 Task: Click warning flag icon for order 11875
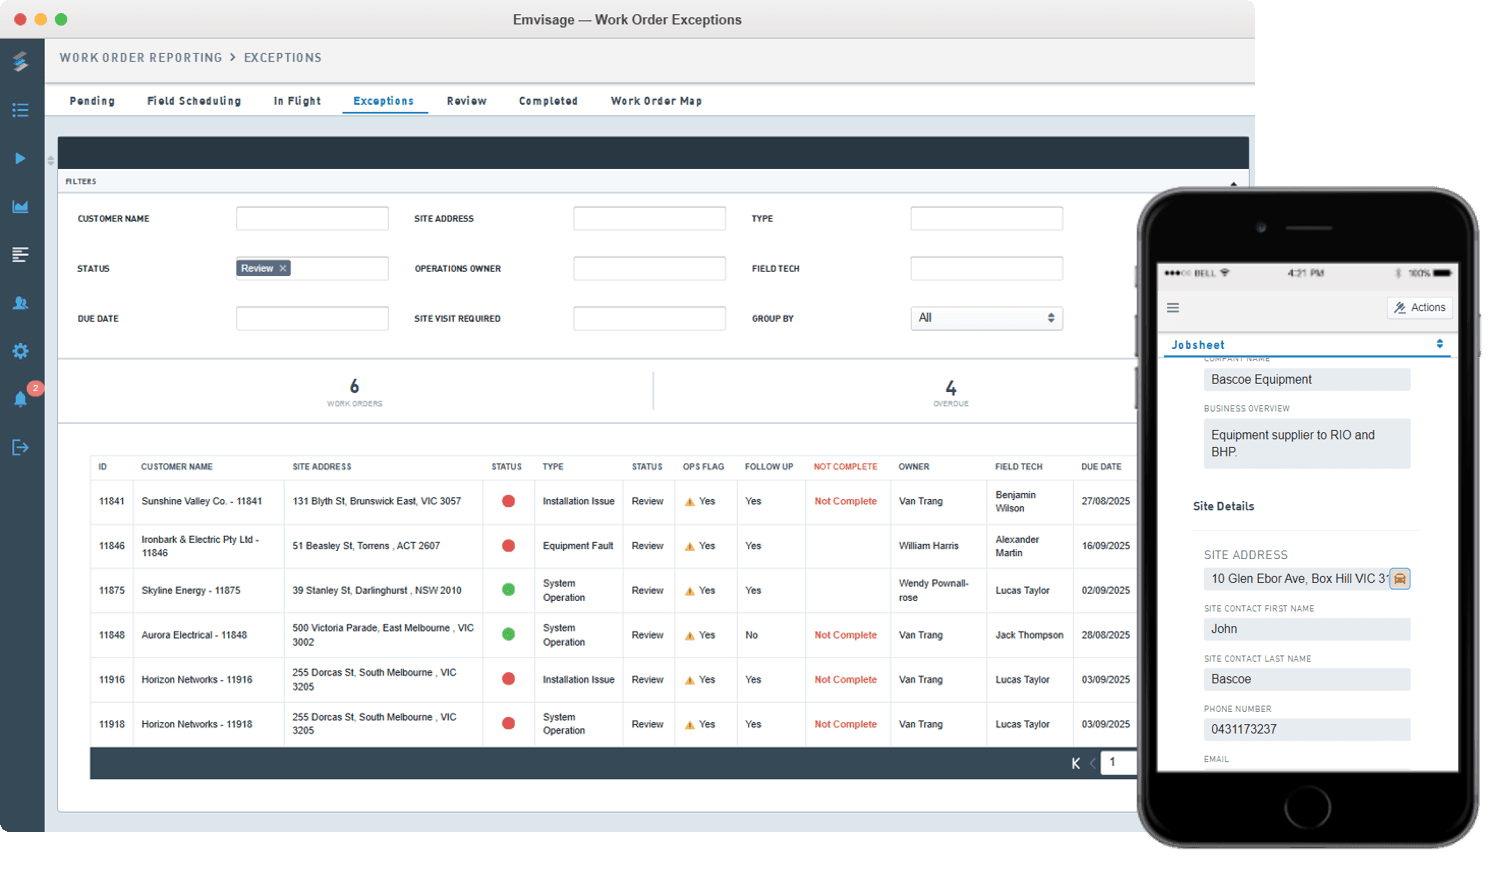tap(689, 591)
